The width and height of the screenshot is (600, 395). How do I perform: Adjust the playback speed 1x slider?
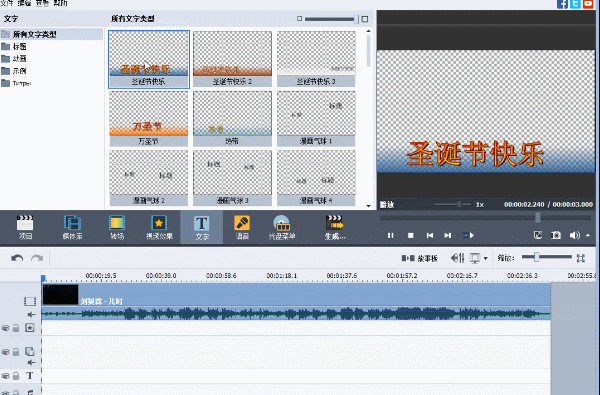[458, 204]
